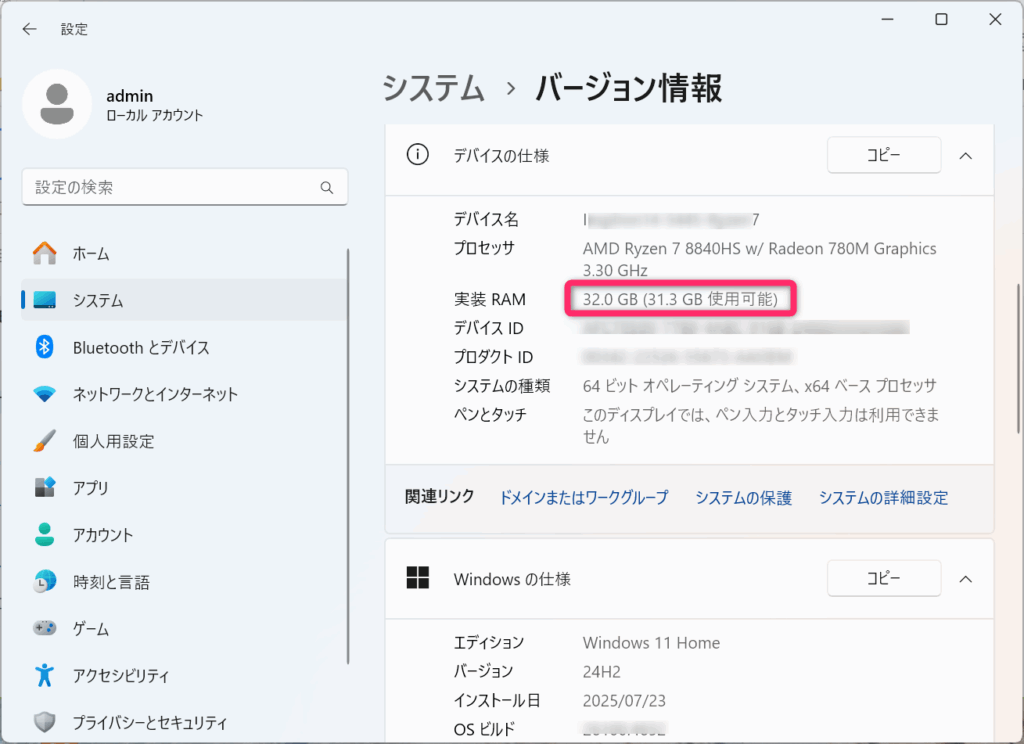Open ホーム in sidebar

(x=184, y=253)
